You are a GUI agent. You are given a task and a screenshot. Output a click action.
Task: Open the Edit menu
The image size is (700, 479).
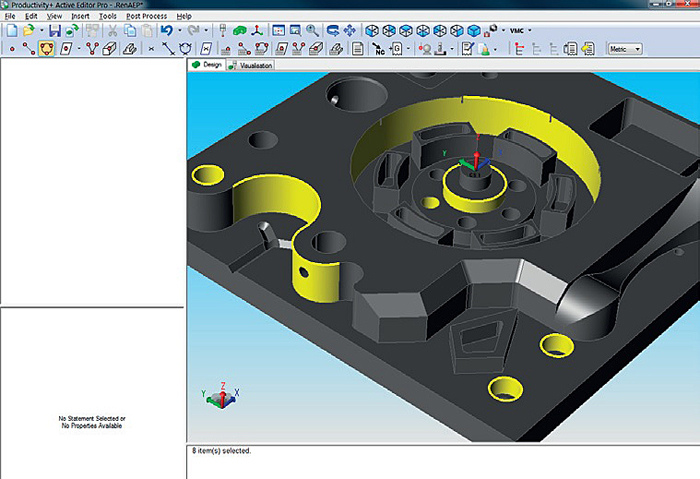coord(31,16)
